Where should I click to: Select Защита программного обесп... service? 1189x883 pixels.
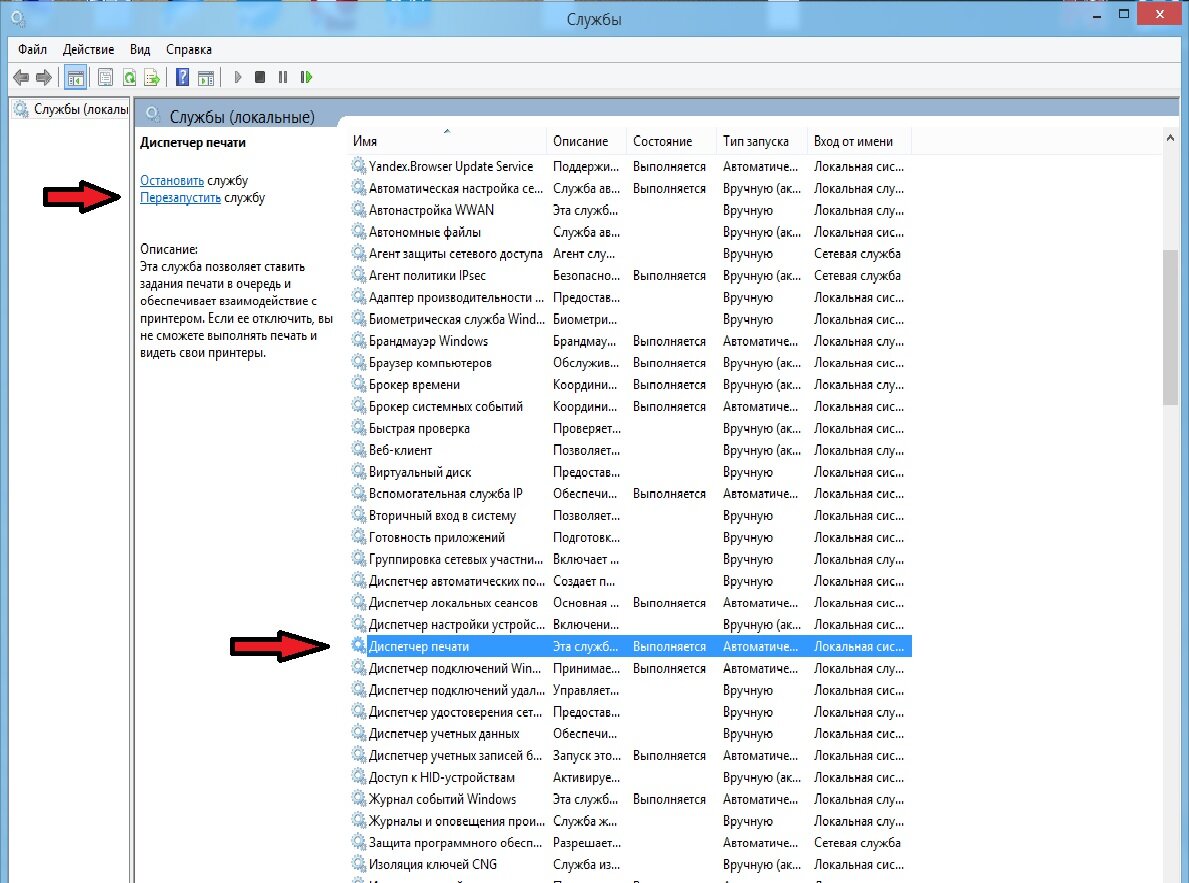click(630, 843)
